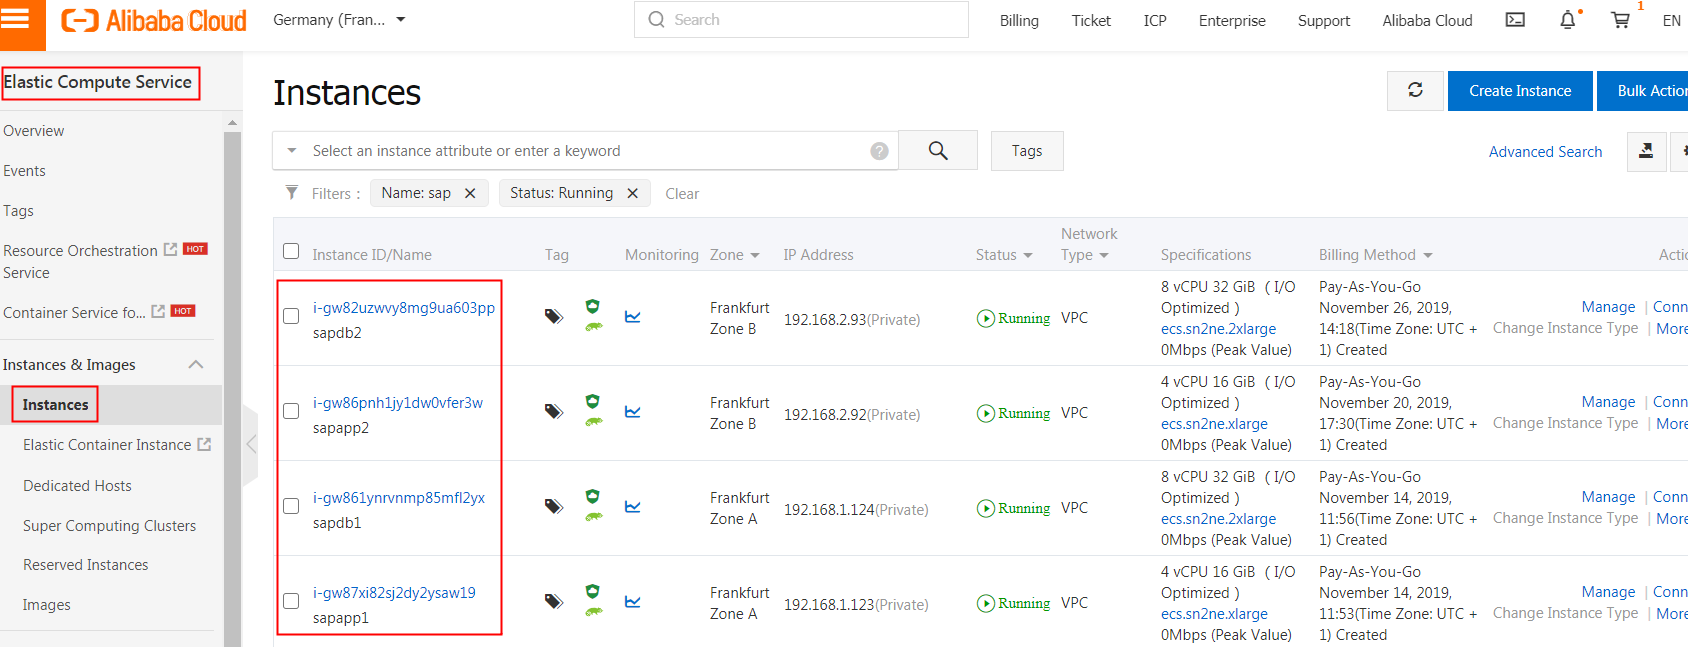Screen dimensions: 1688x647
Task: Open monitoring chart for sapapp2
Action: point(633,412)
